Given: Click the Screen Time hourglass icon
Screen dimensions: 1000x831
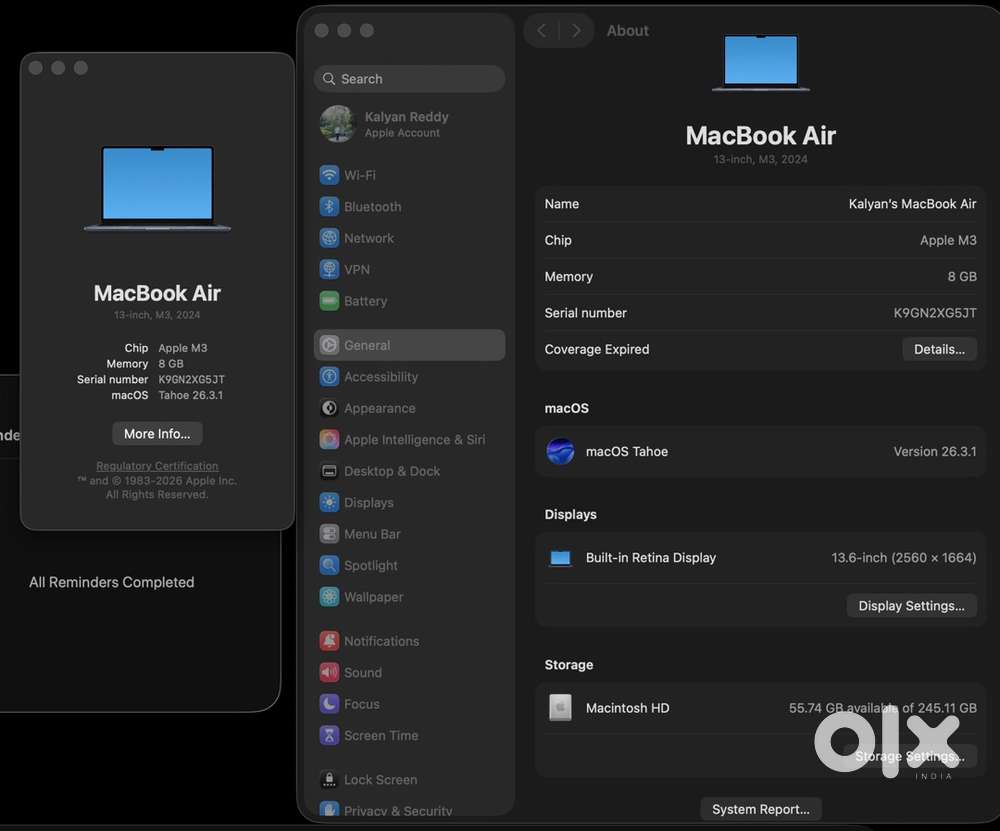Looking at the screenshot, I should point(329,736).
